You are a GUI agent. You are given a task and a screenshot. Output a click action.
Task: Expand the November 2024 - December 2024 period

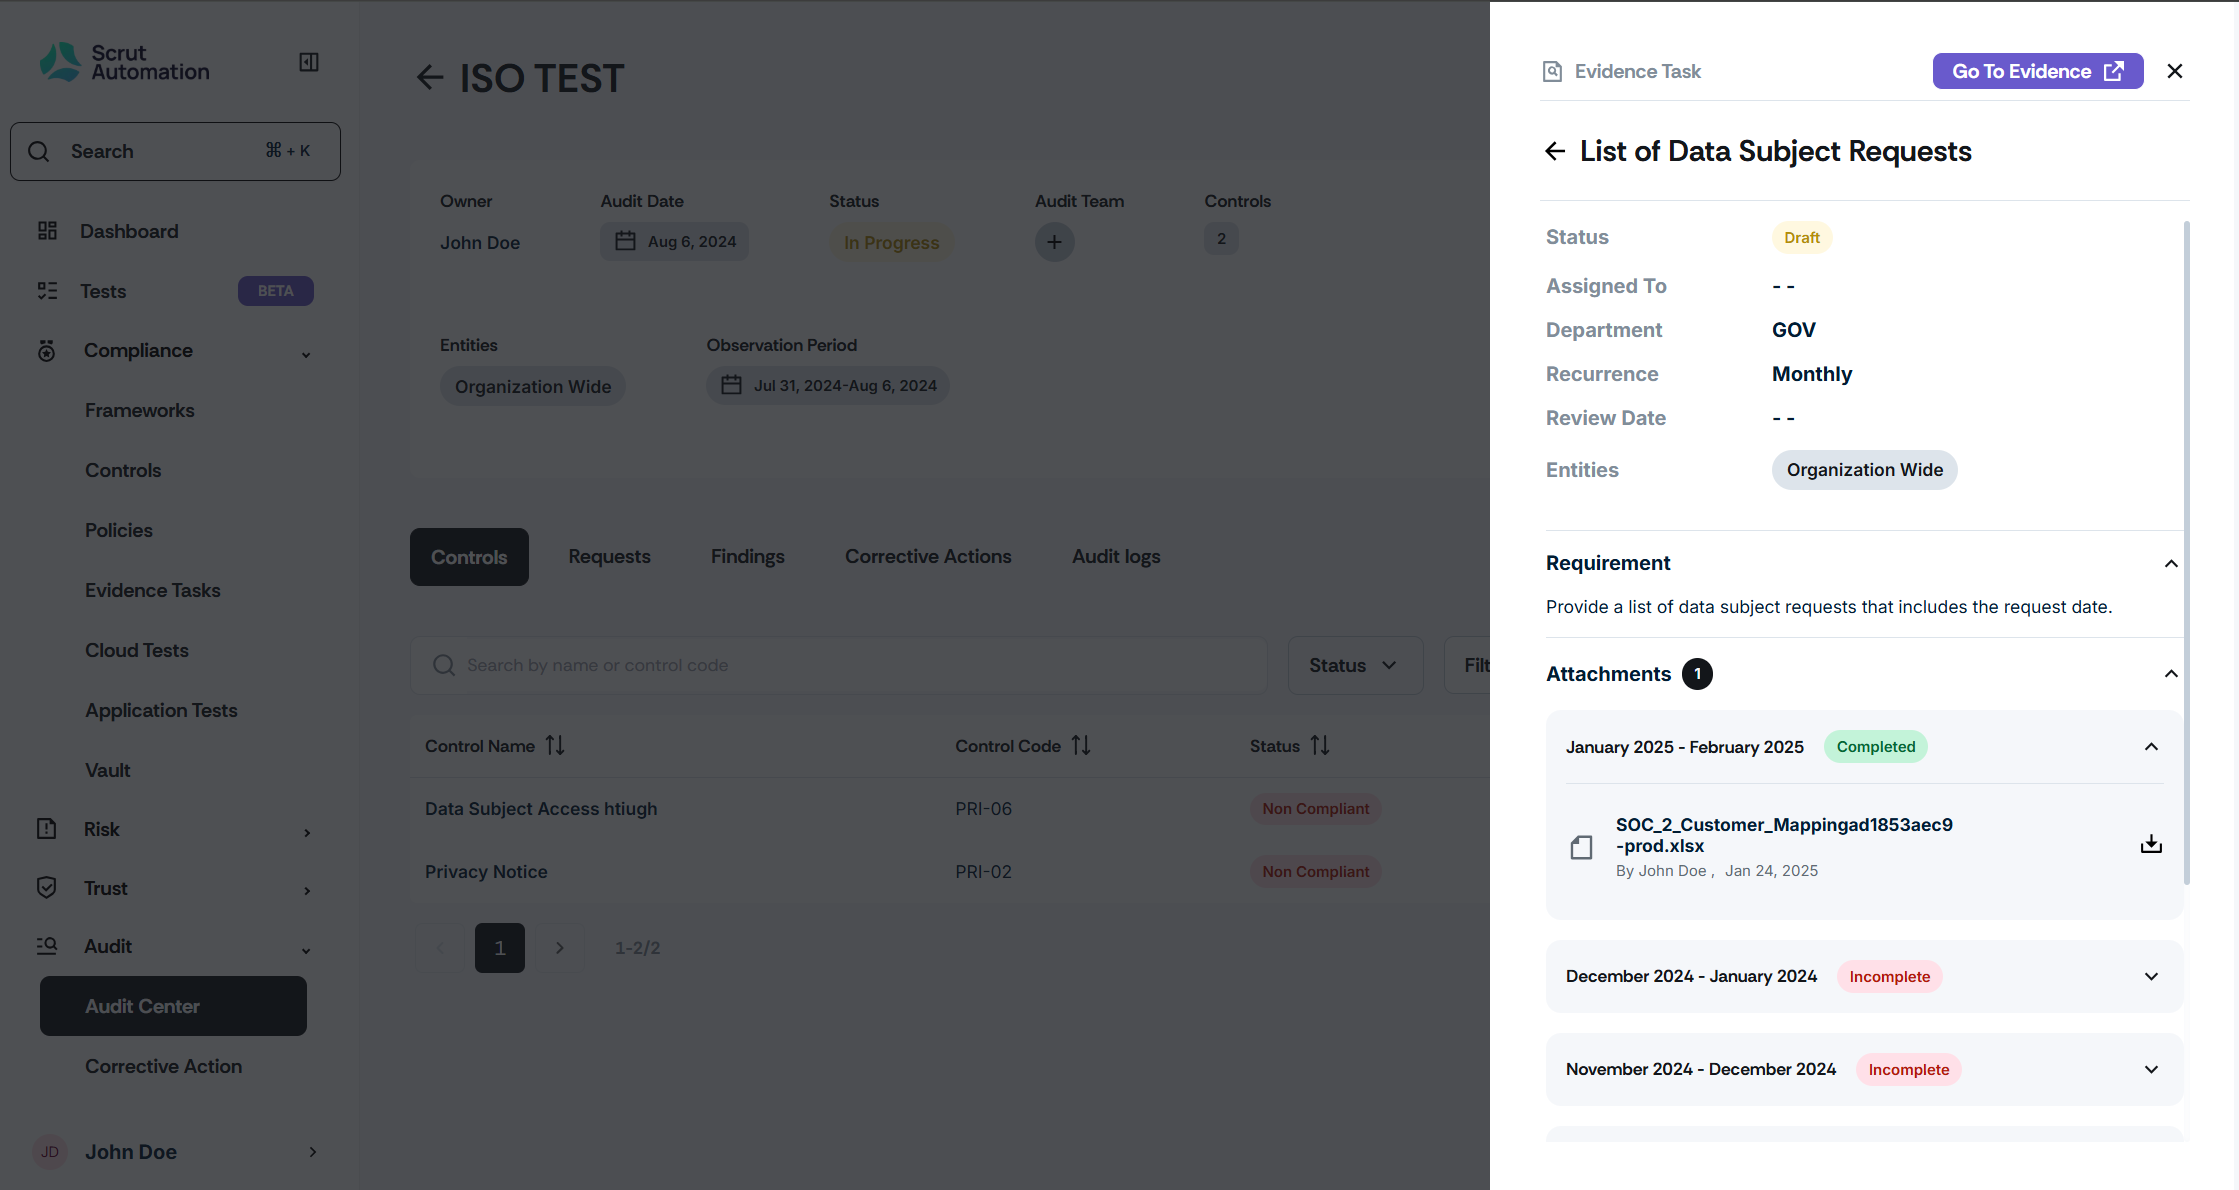[2151, 1069]
